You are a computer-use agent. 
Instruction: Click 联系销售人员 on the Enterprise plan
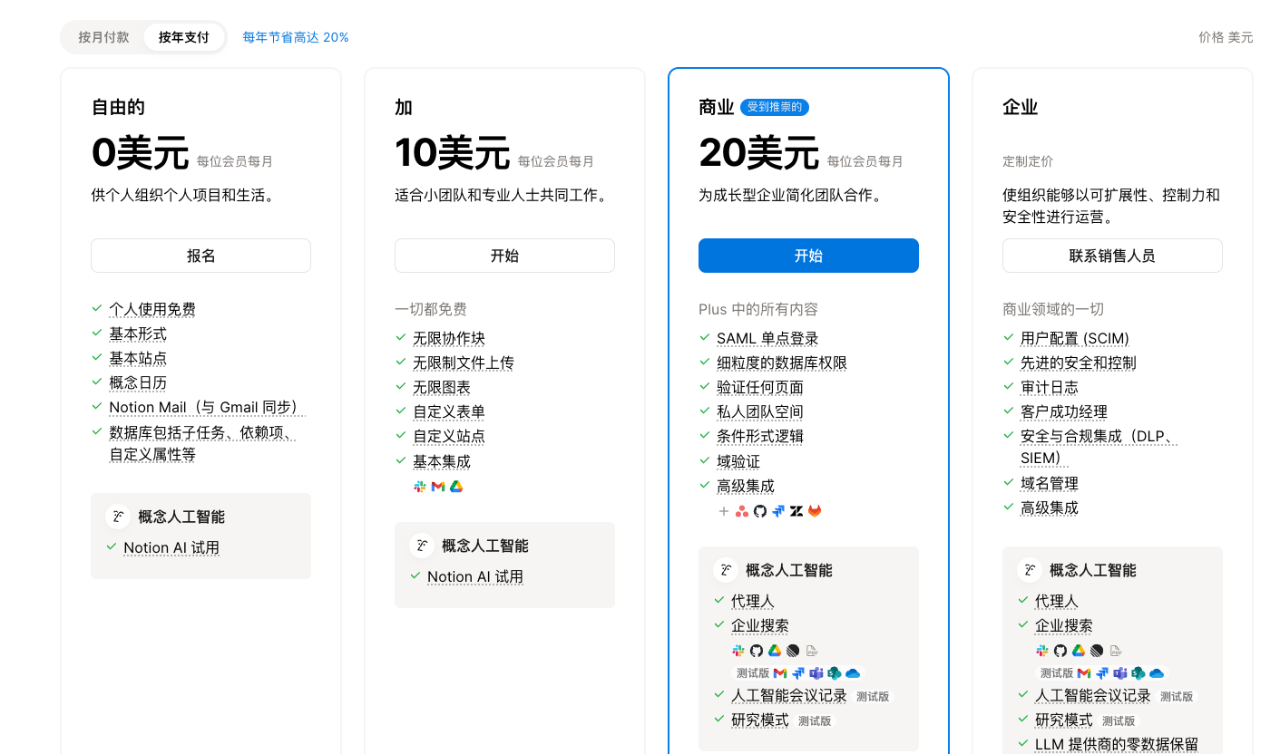point(1112,255)
